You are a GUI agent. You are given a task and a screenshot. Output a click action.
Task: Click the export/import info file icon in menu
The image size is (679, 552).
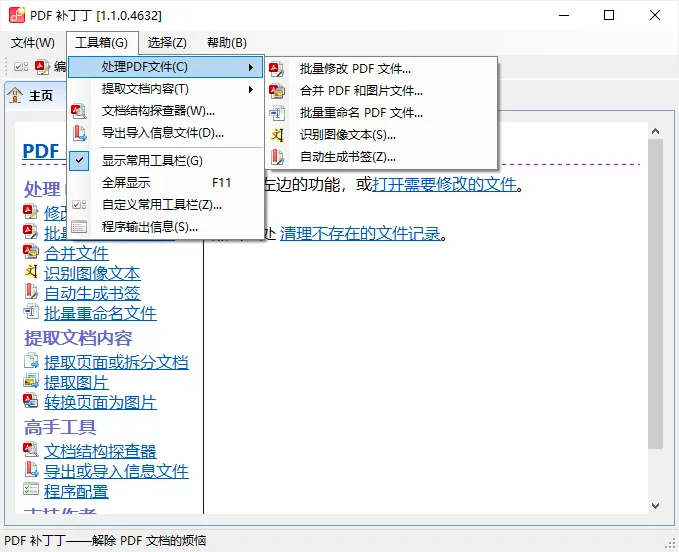[x=79, y=133]
